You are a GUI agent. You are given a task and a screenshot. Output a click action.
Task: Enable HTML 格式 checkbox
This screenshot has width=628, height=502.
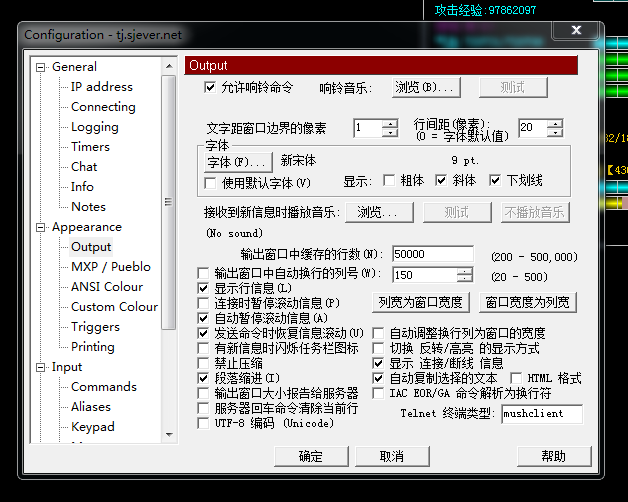tap(516, 379)
